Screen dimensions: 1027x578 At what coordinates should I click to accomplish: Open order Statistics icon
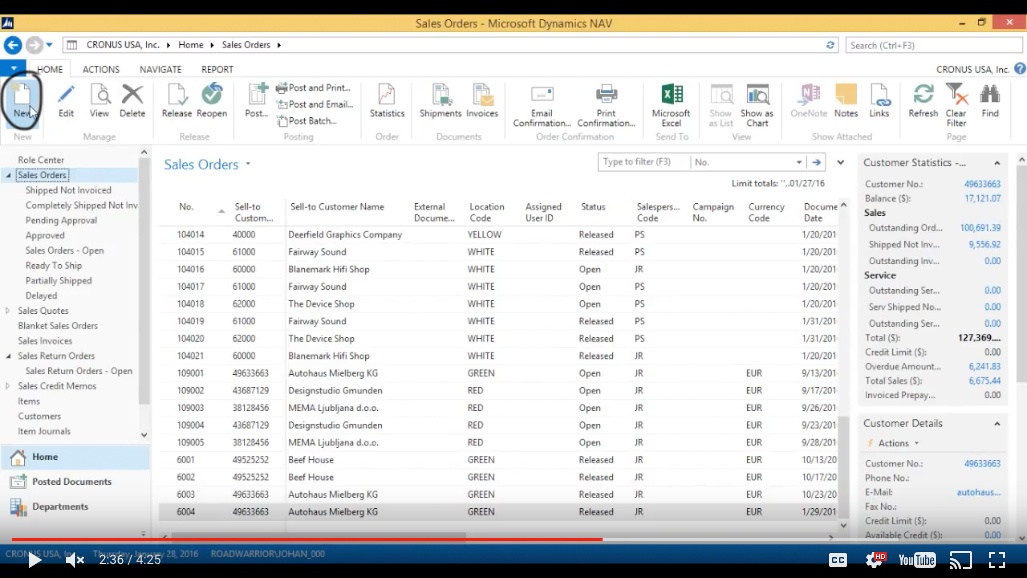(386, 100)
